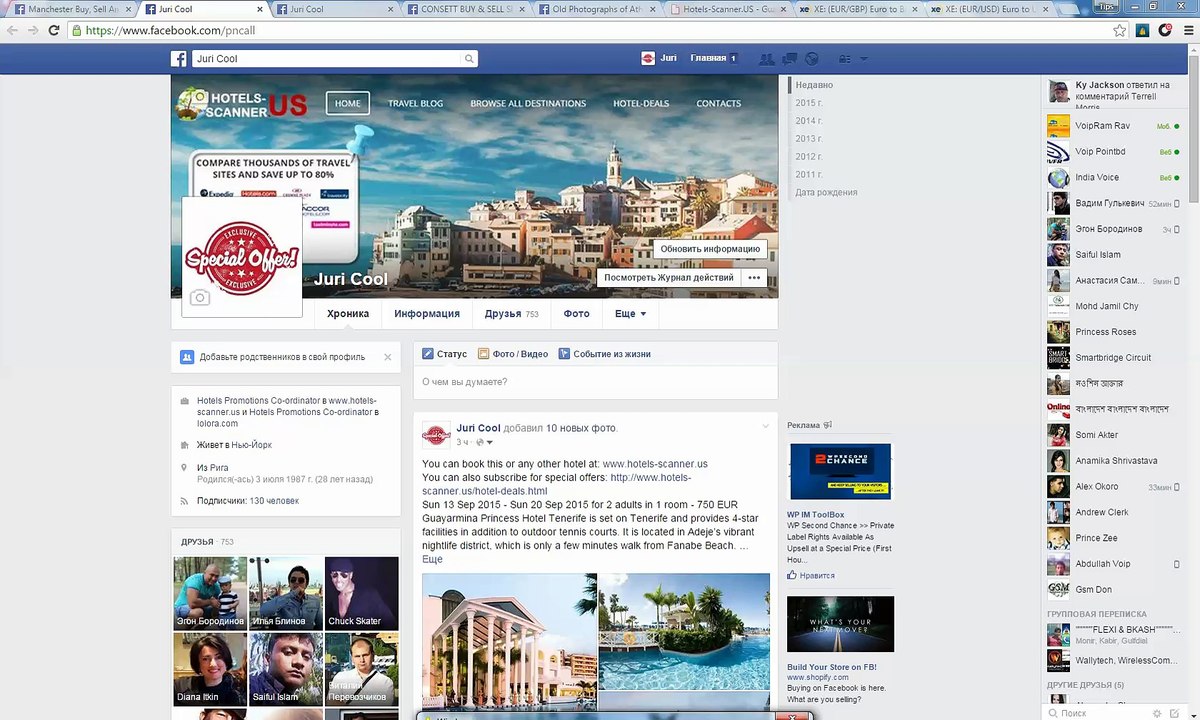1200x720 pixels.
Task: Switch to Old Photographs browser tab
Action: pos(595,9)
